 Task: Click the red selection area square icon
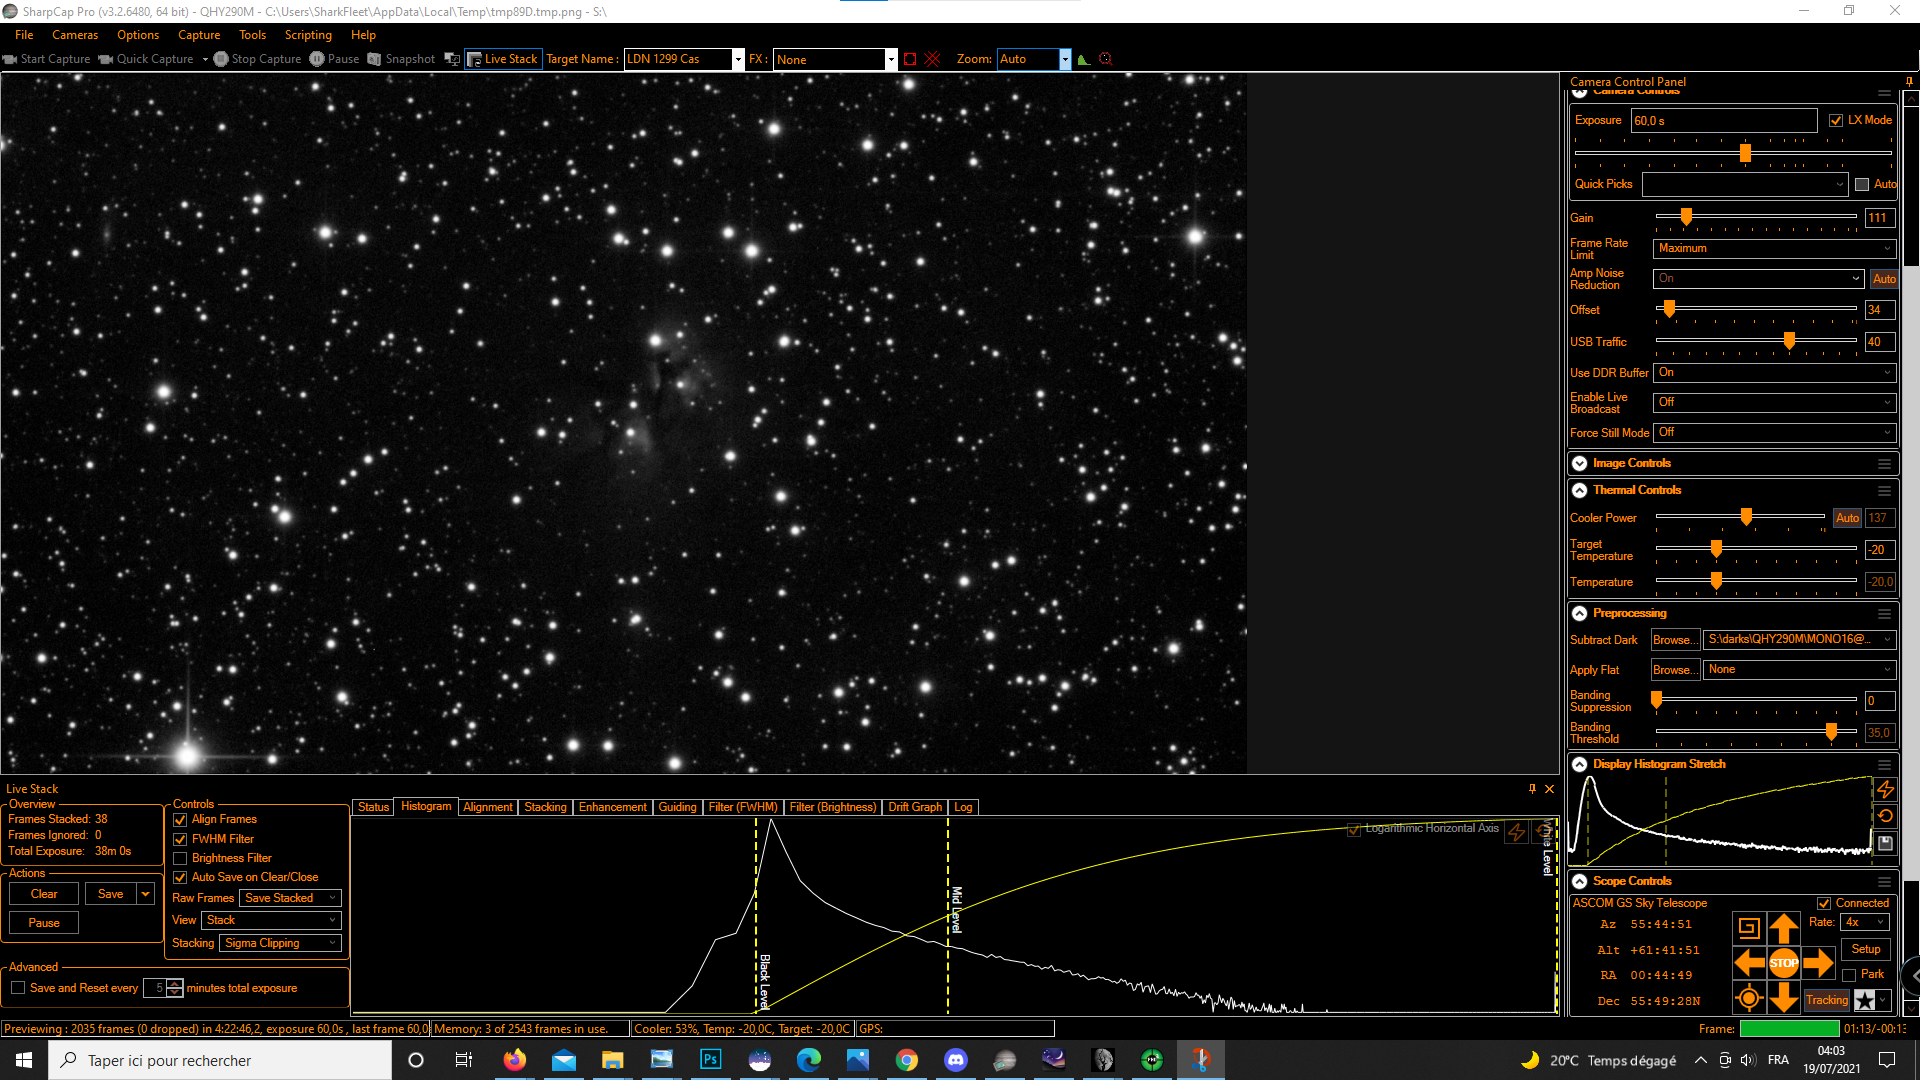[x=910, y=59]
